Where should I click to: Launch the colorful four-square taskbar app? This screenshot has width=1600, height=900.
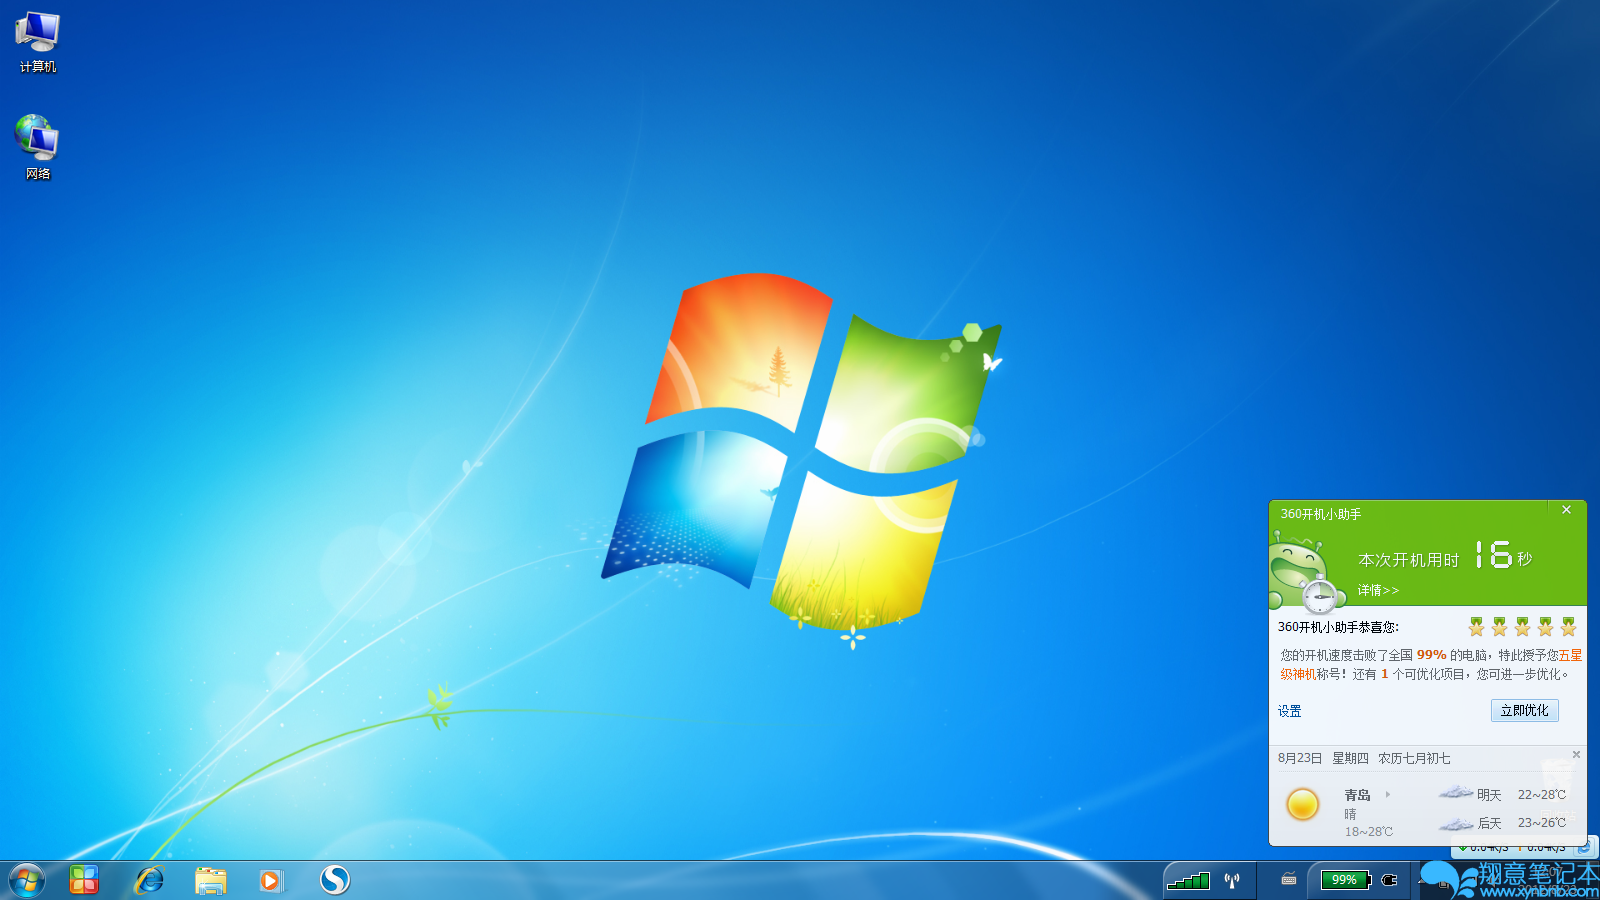pyautogui.click(x=85, y=880)
